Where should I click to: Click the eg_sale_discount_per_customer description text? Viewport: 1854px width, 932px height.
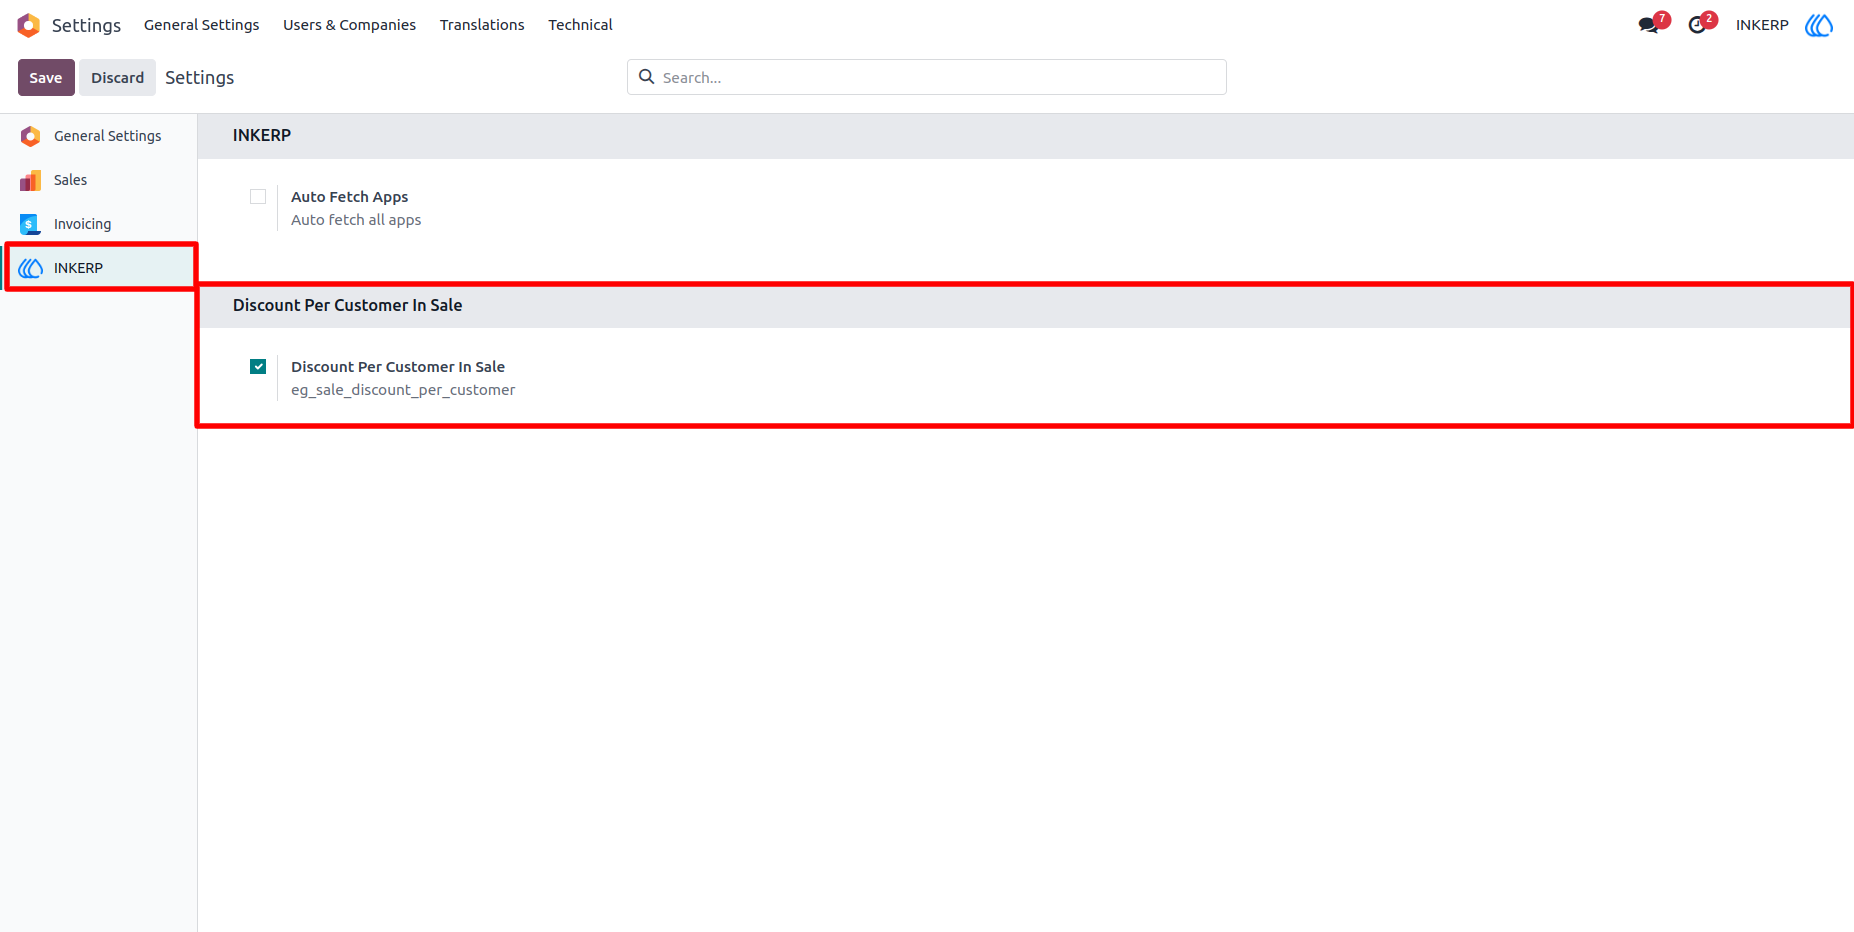point(403,390)
